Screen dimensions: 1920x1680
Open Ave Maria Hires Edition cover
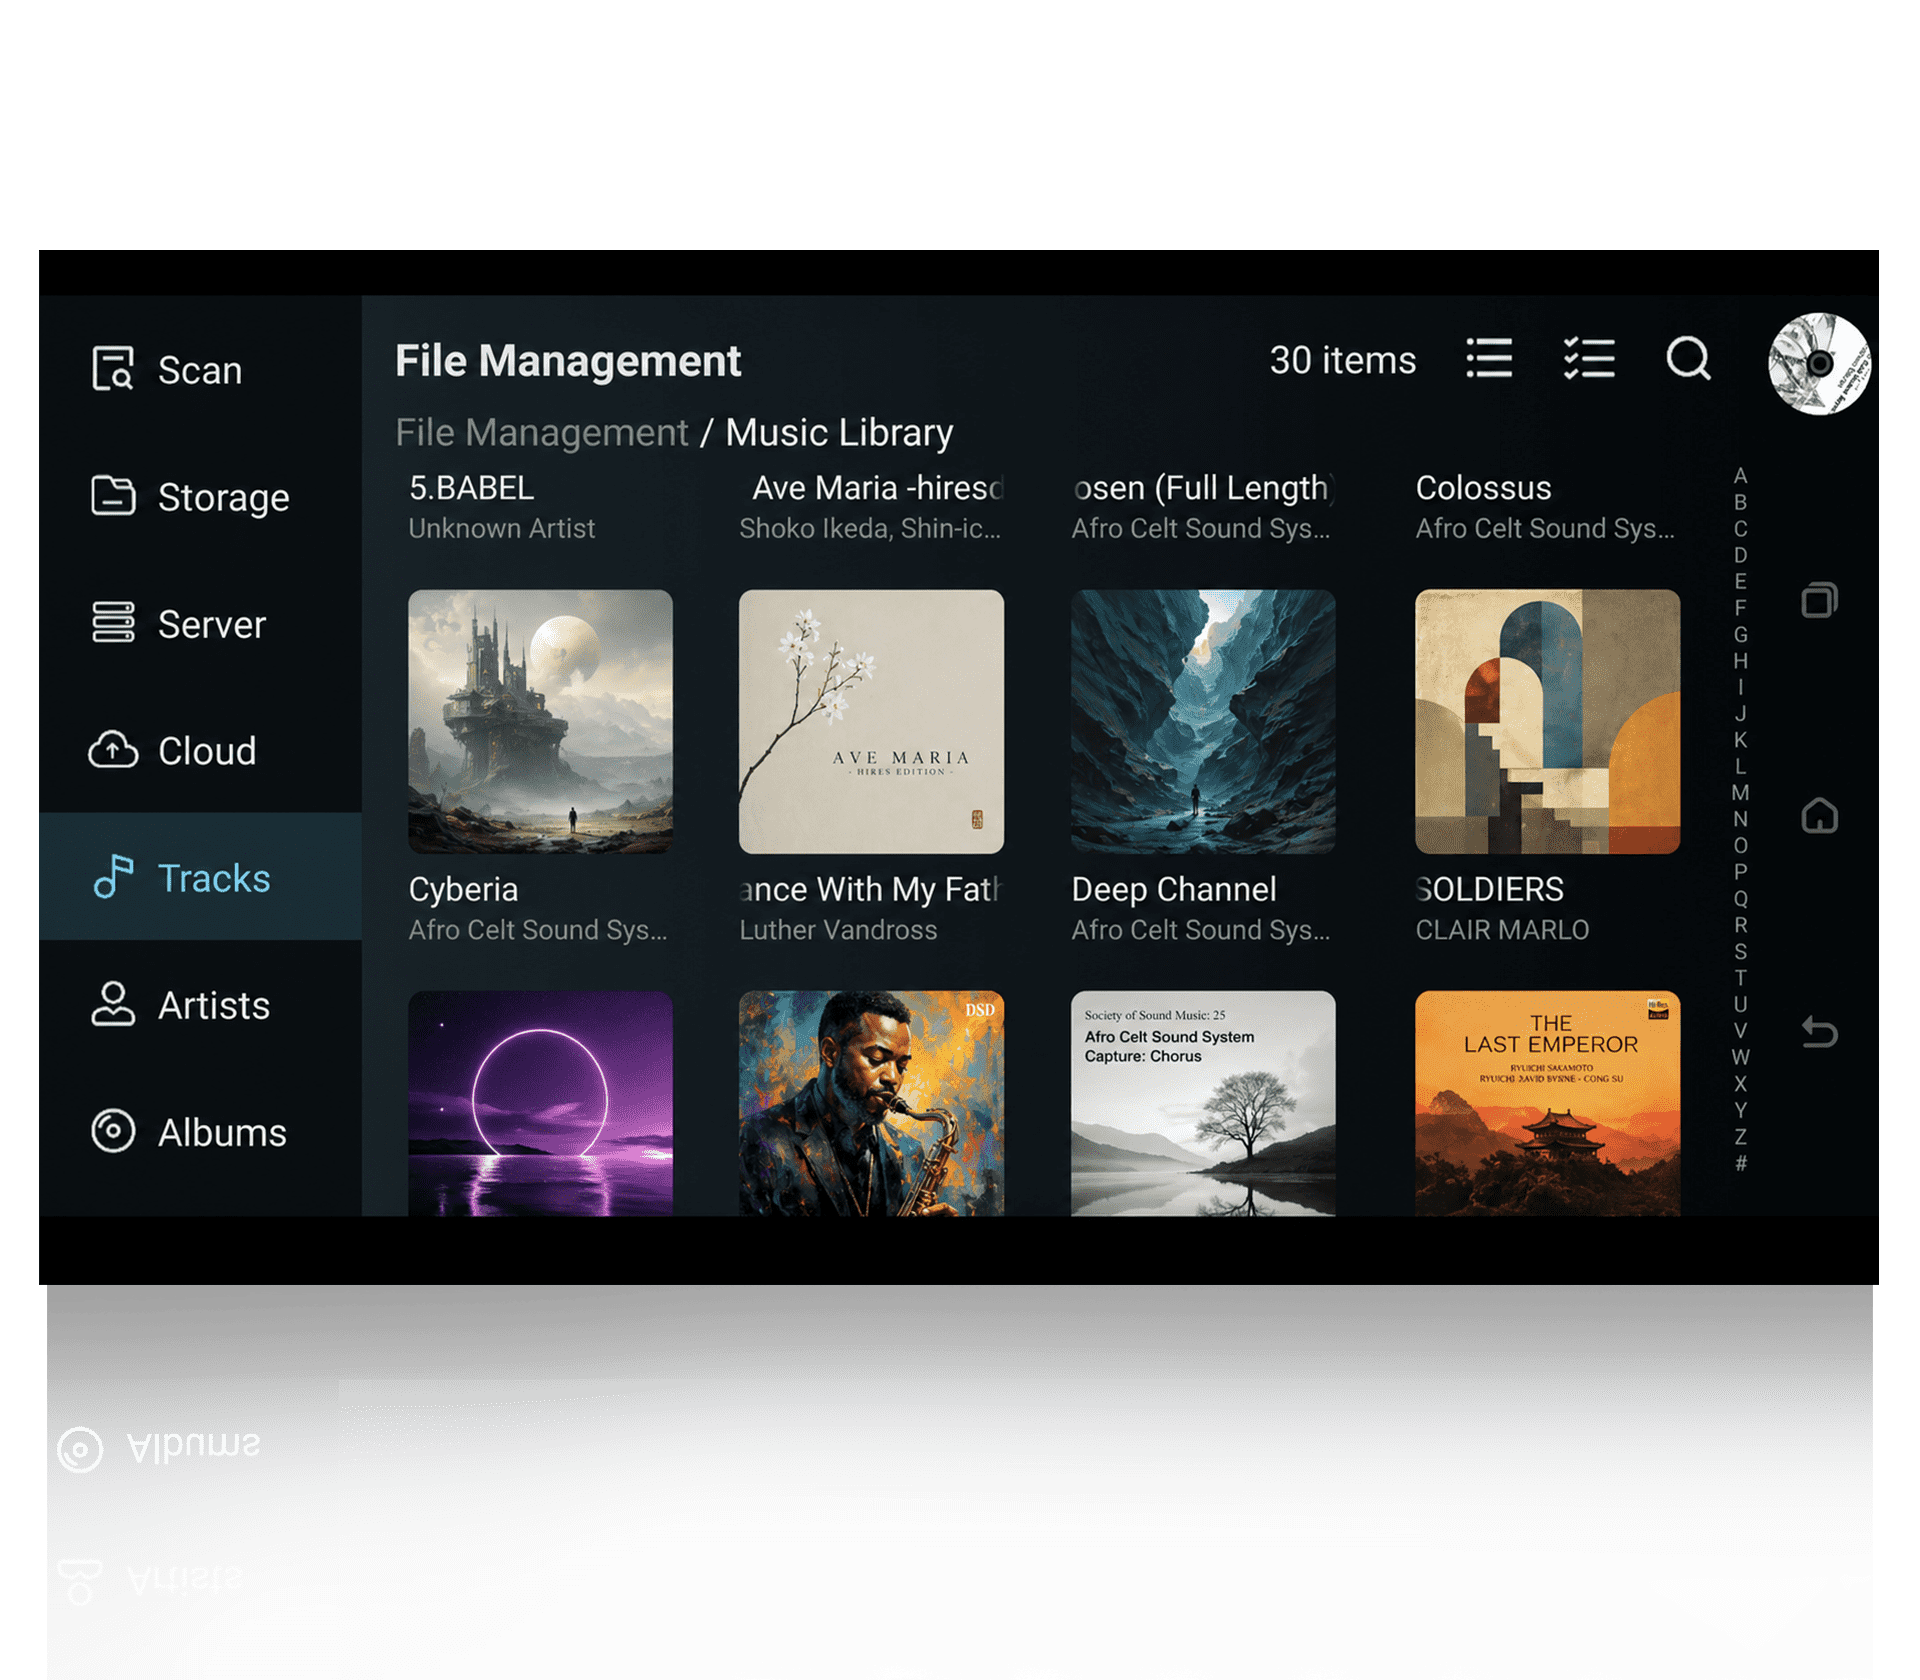click(x=871, y=721)
